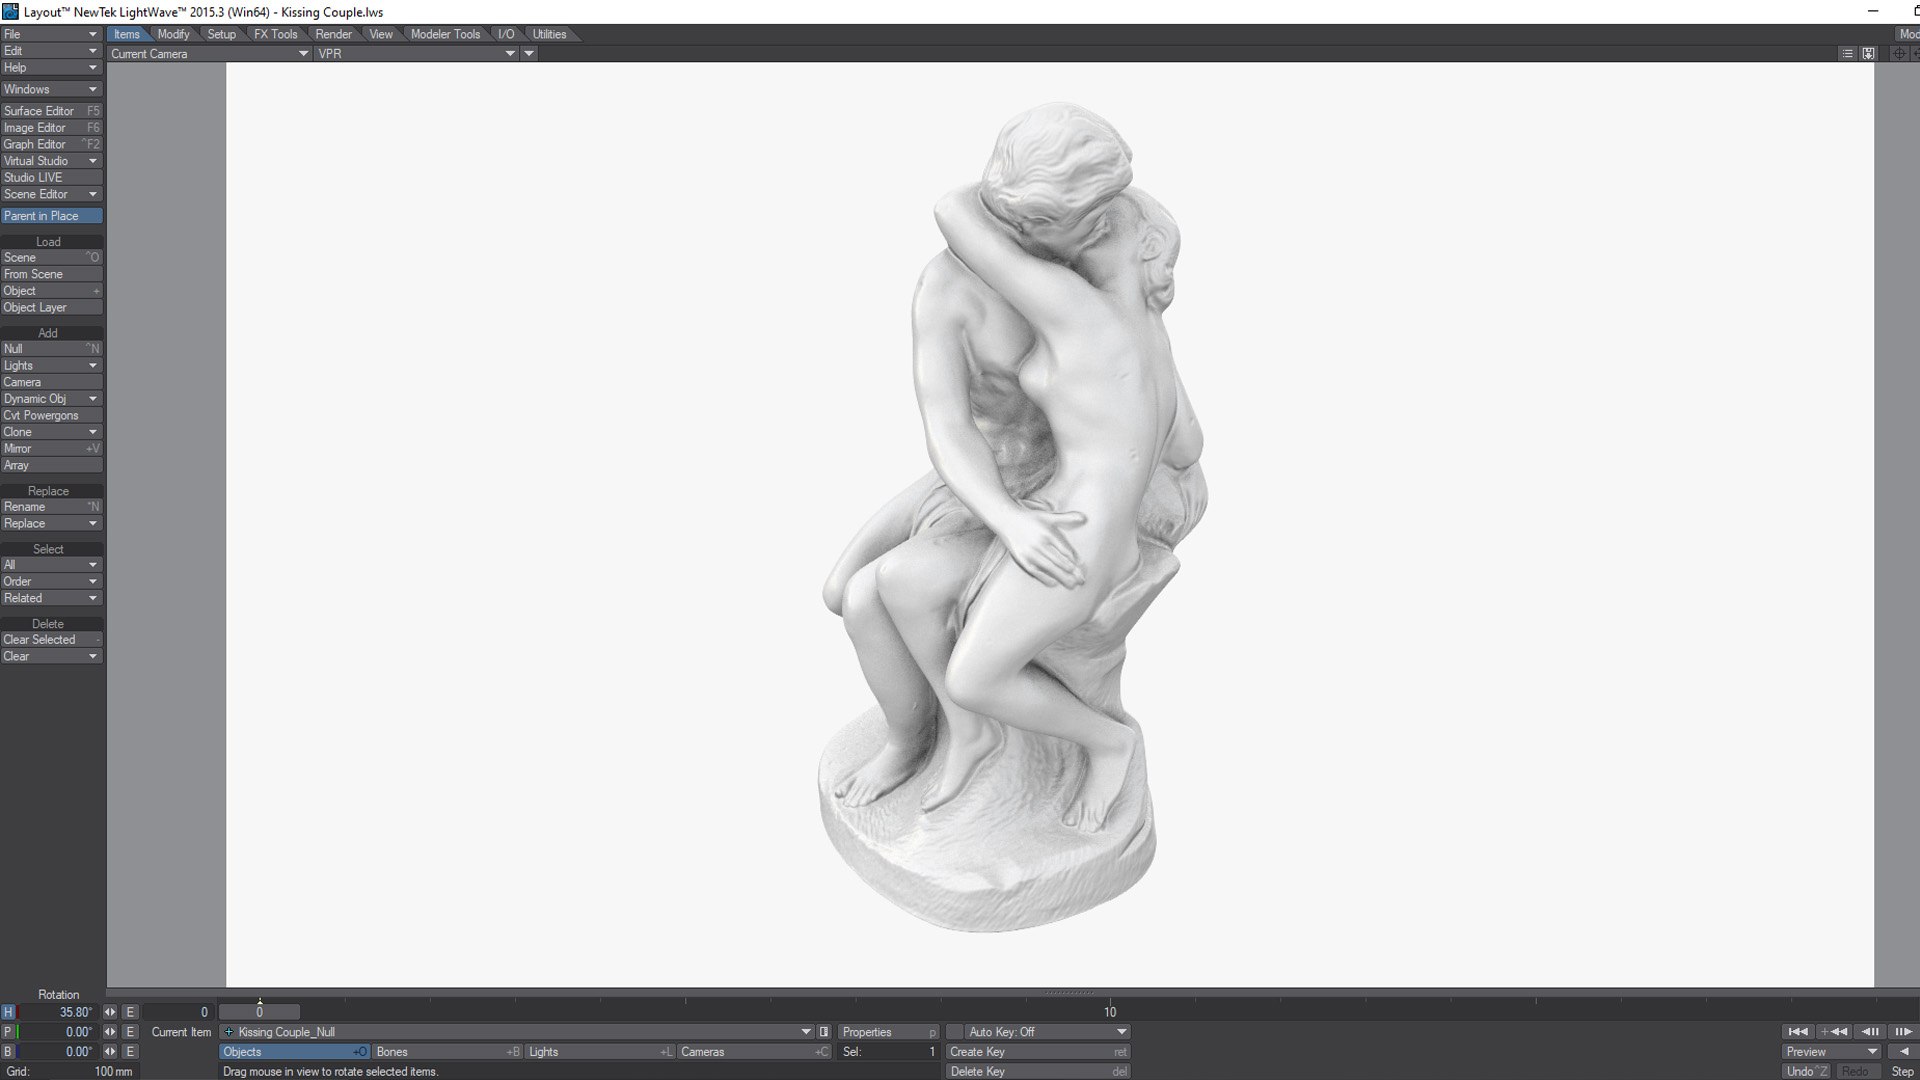Click the Pitch arrows stepper
1920x1080 pixels.
pos(110,1032)
